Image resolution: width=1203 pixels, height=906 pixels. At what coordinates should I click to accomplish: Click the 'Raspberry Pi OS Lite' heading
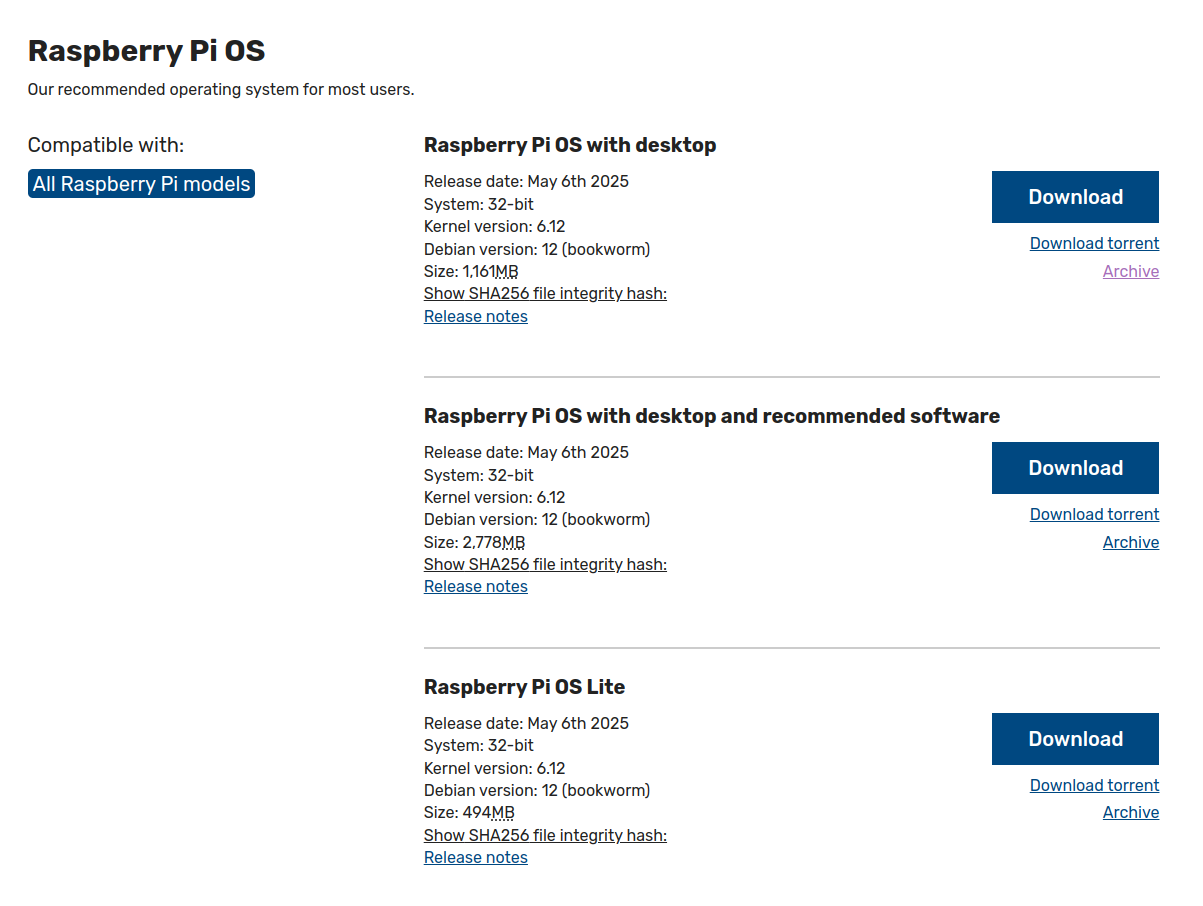pos(524,687)
